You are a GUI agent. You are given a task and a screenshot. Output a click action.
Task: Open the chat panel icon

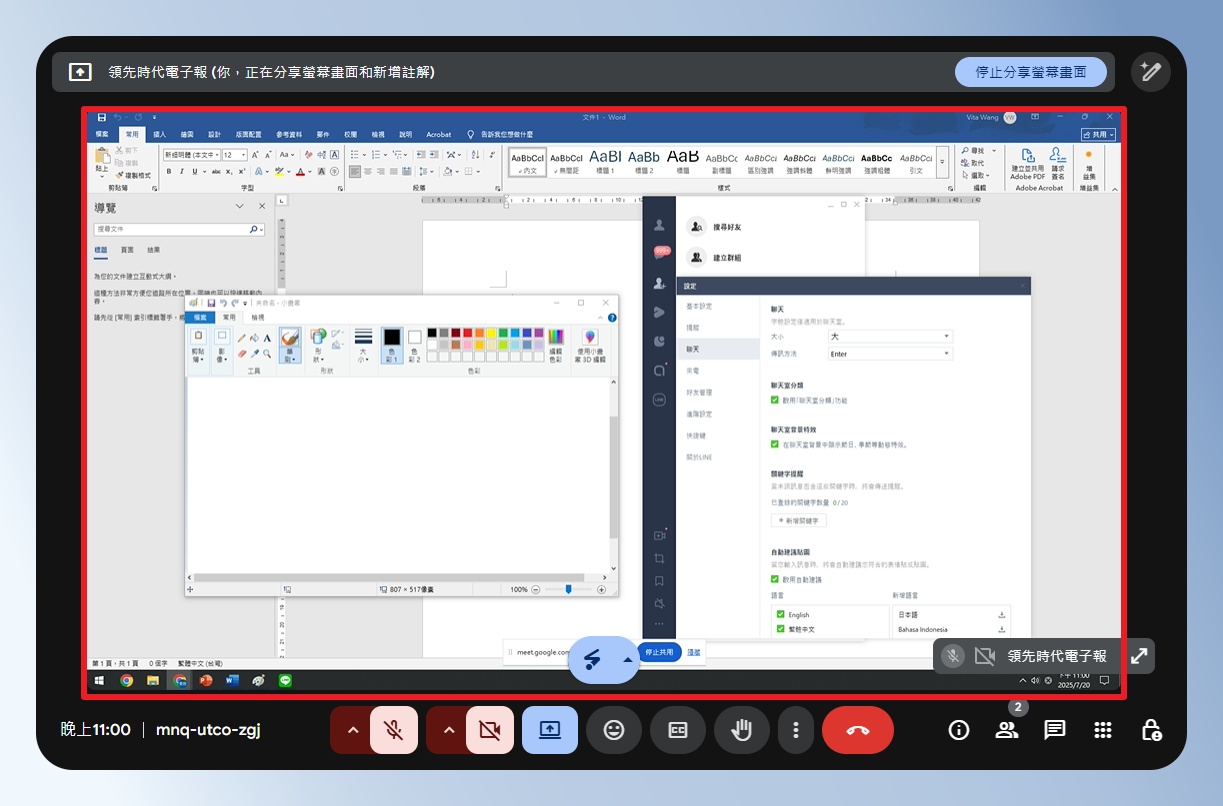click(1055, 730)
